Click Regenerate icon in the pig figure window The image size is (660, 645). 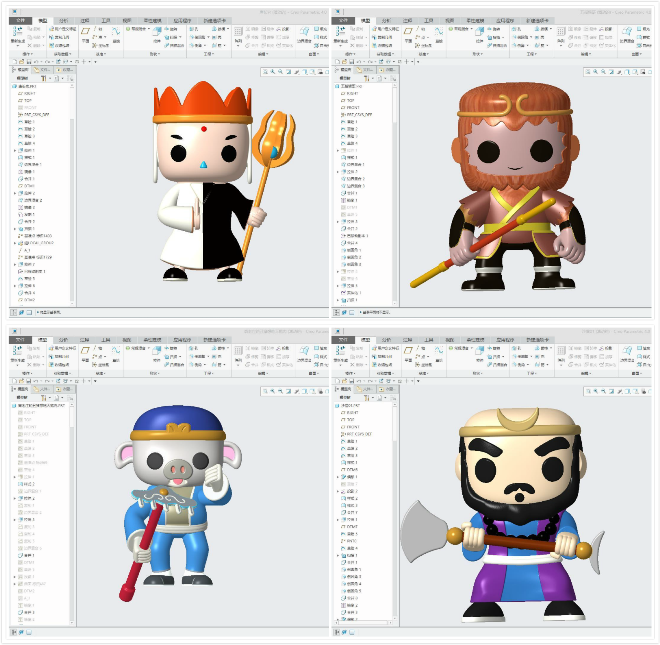click(17, 350)
